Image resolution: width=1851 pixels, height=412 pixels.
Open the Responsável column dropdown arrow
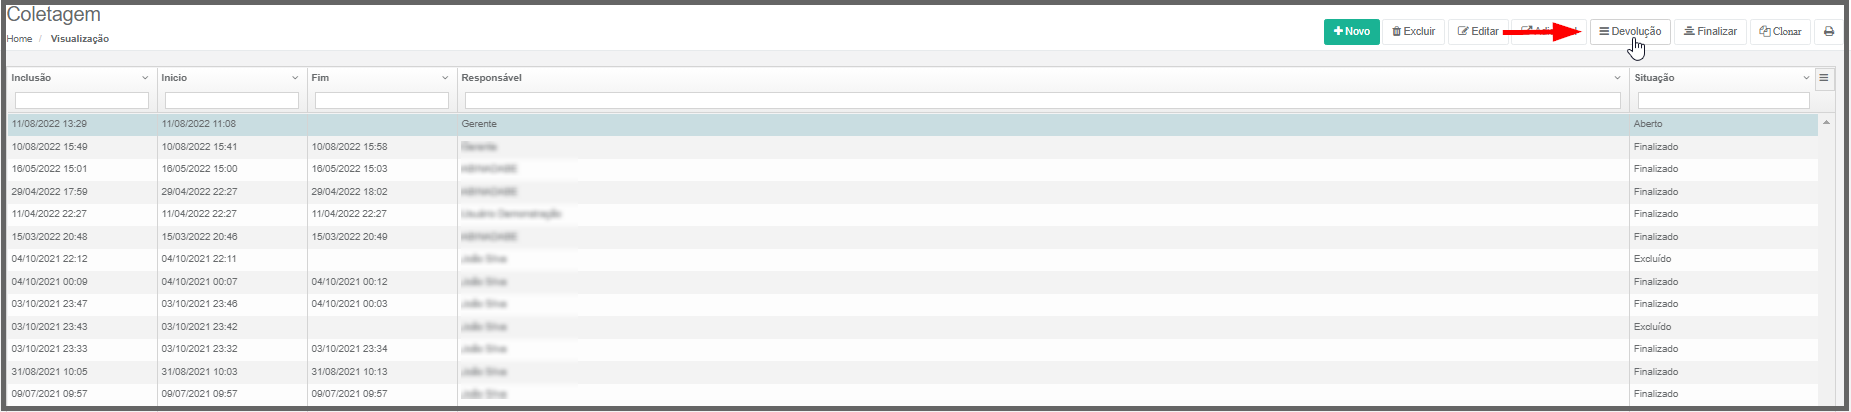[x=1618, y=78]
